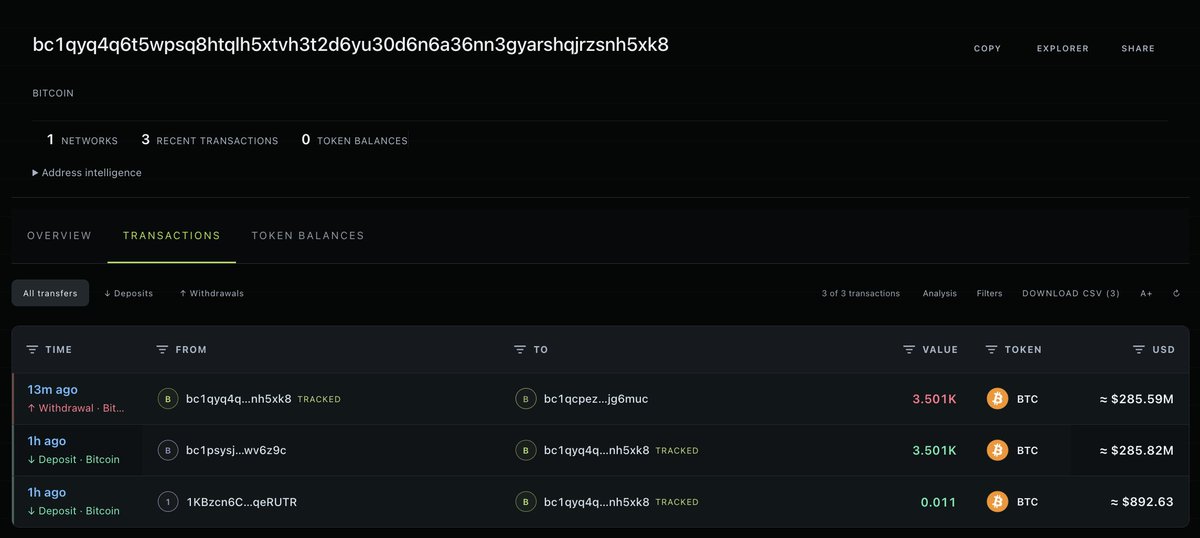Click the 0 TOKEN BALANCES stat
Screen dimensions: 1200x538
(354, 140)
